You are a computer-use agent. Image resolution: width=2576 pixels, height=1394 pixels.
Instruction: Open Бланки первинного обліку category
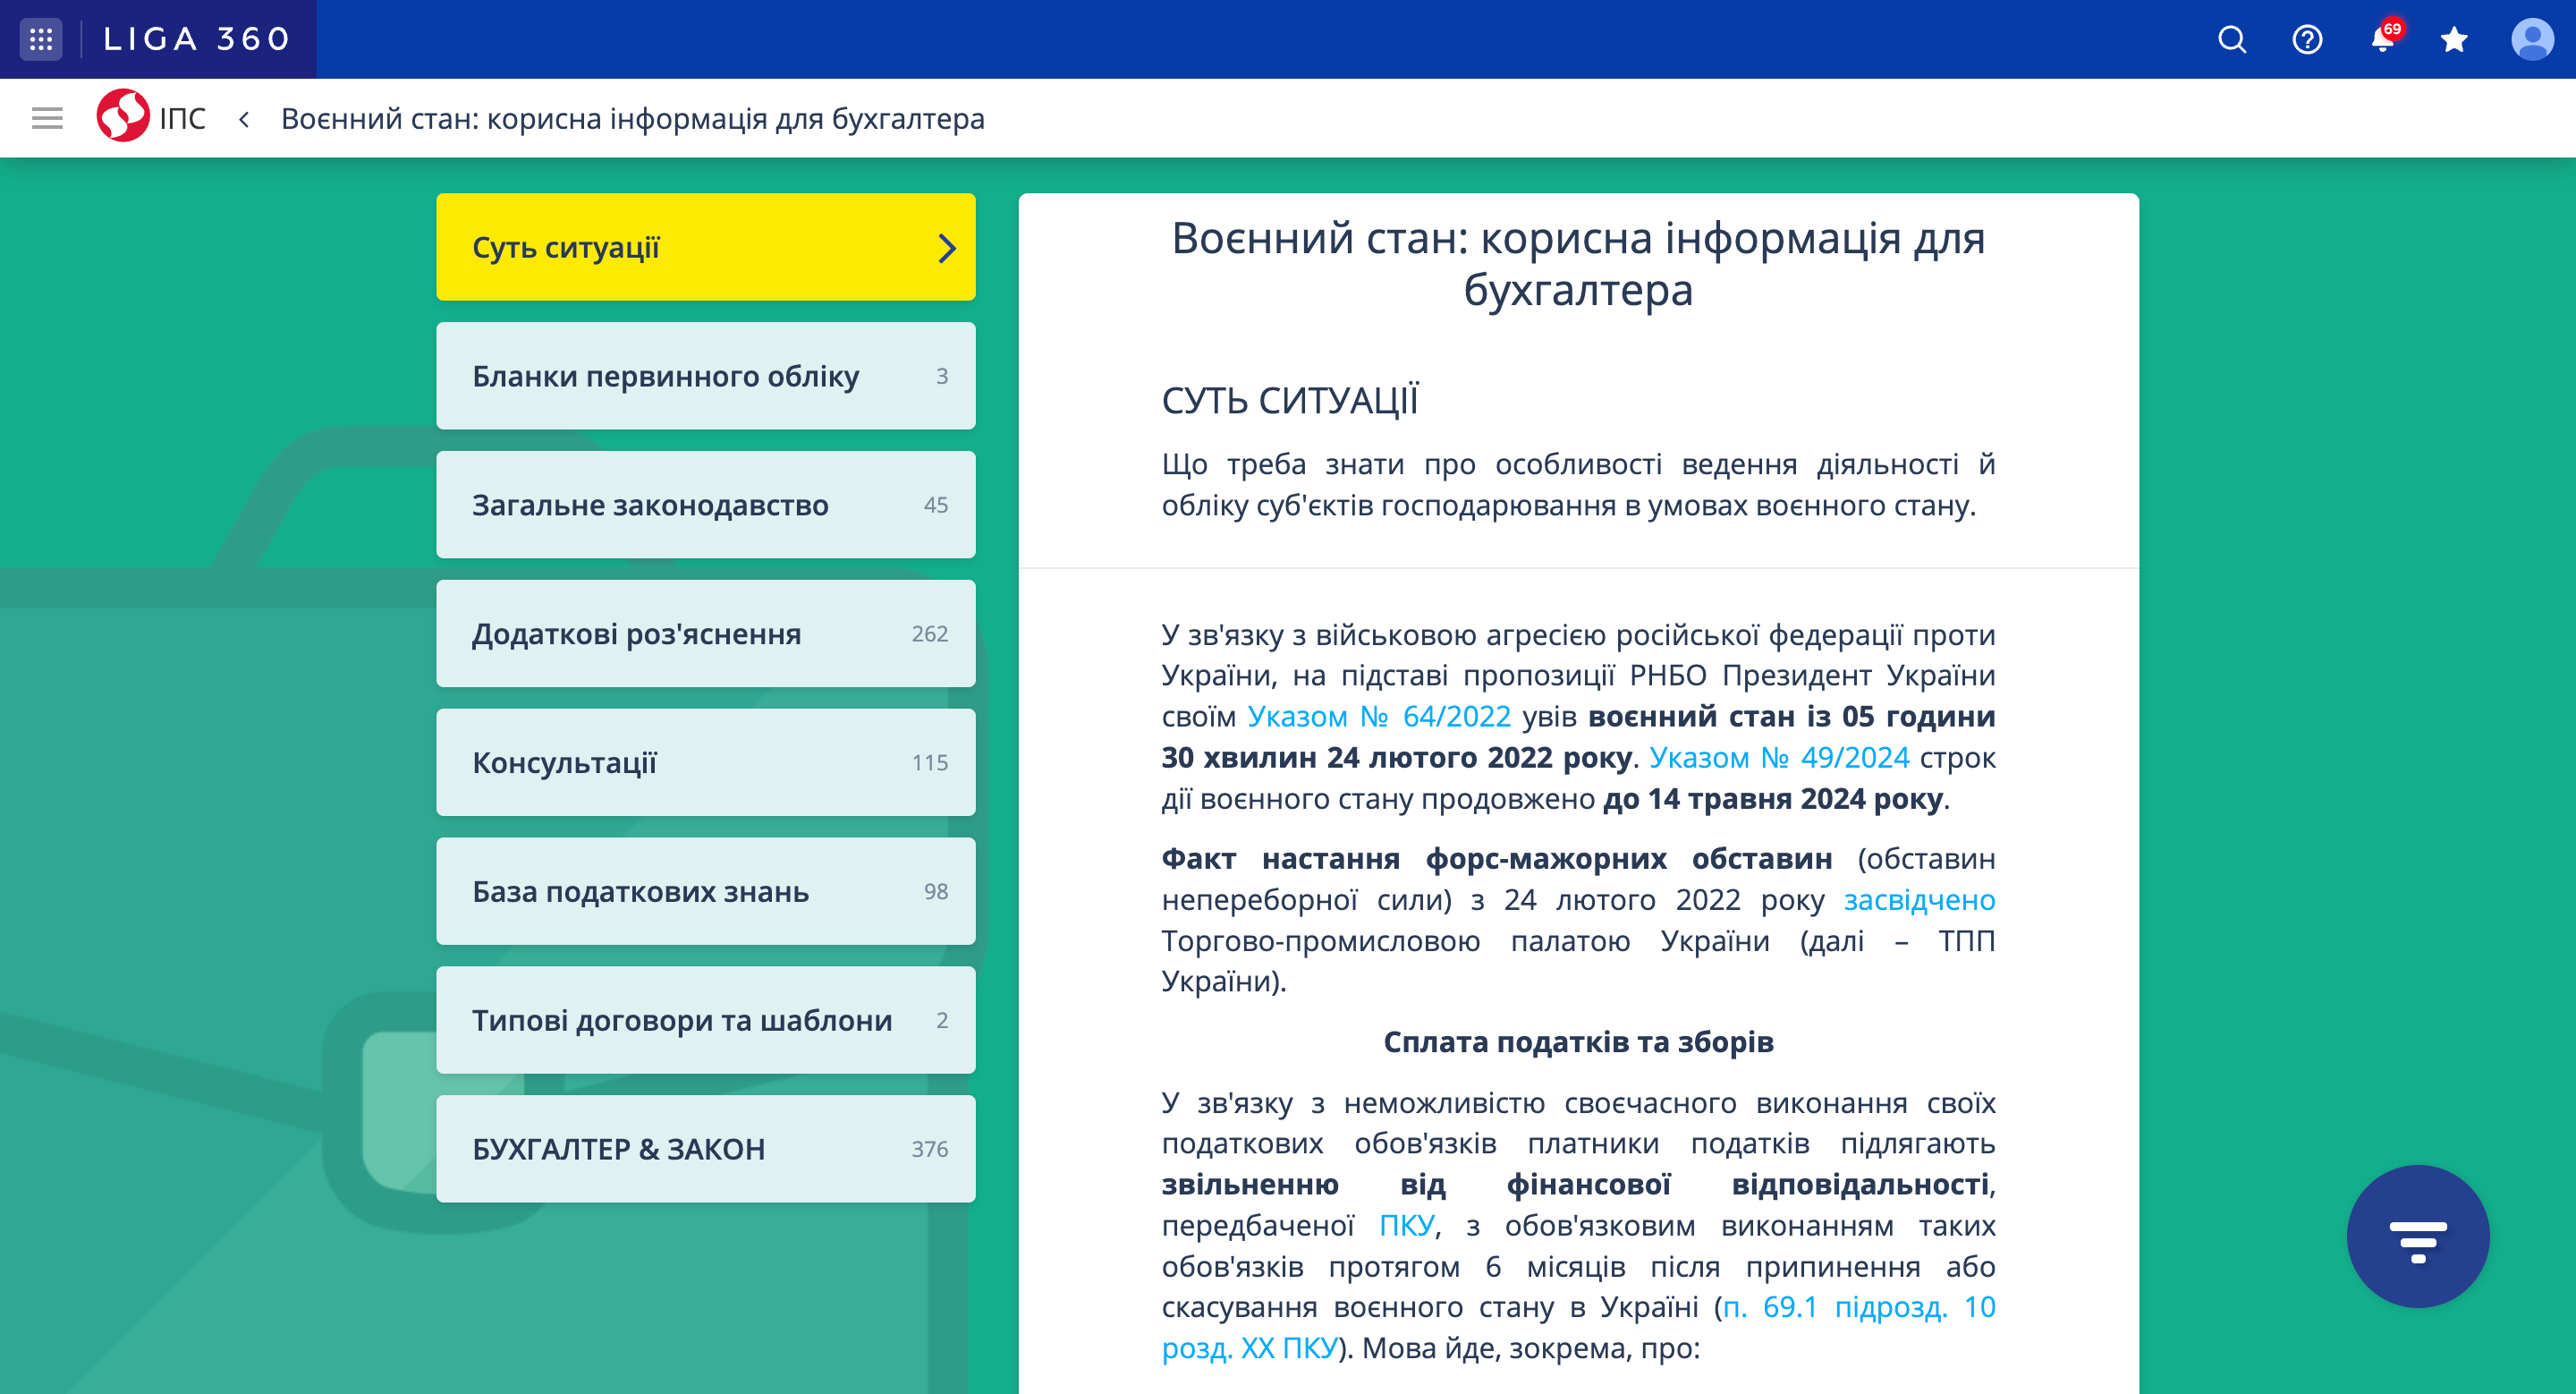[705, 376]
